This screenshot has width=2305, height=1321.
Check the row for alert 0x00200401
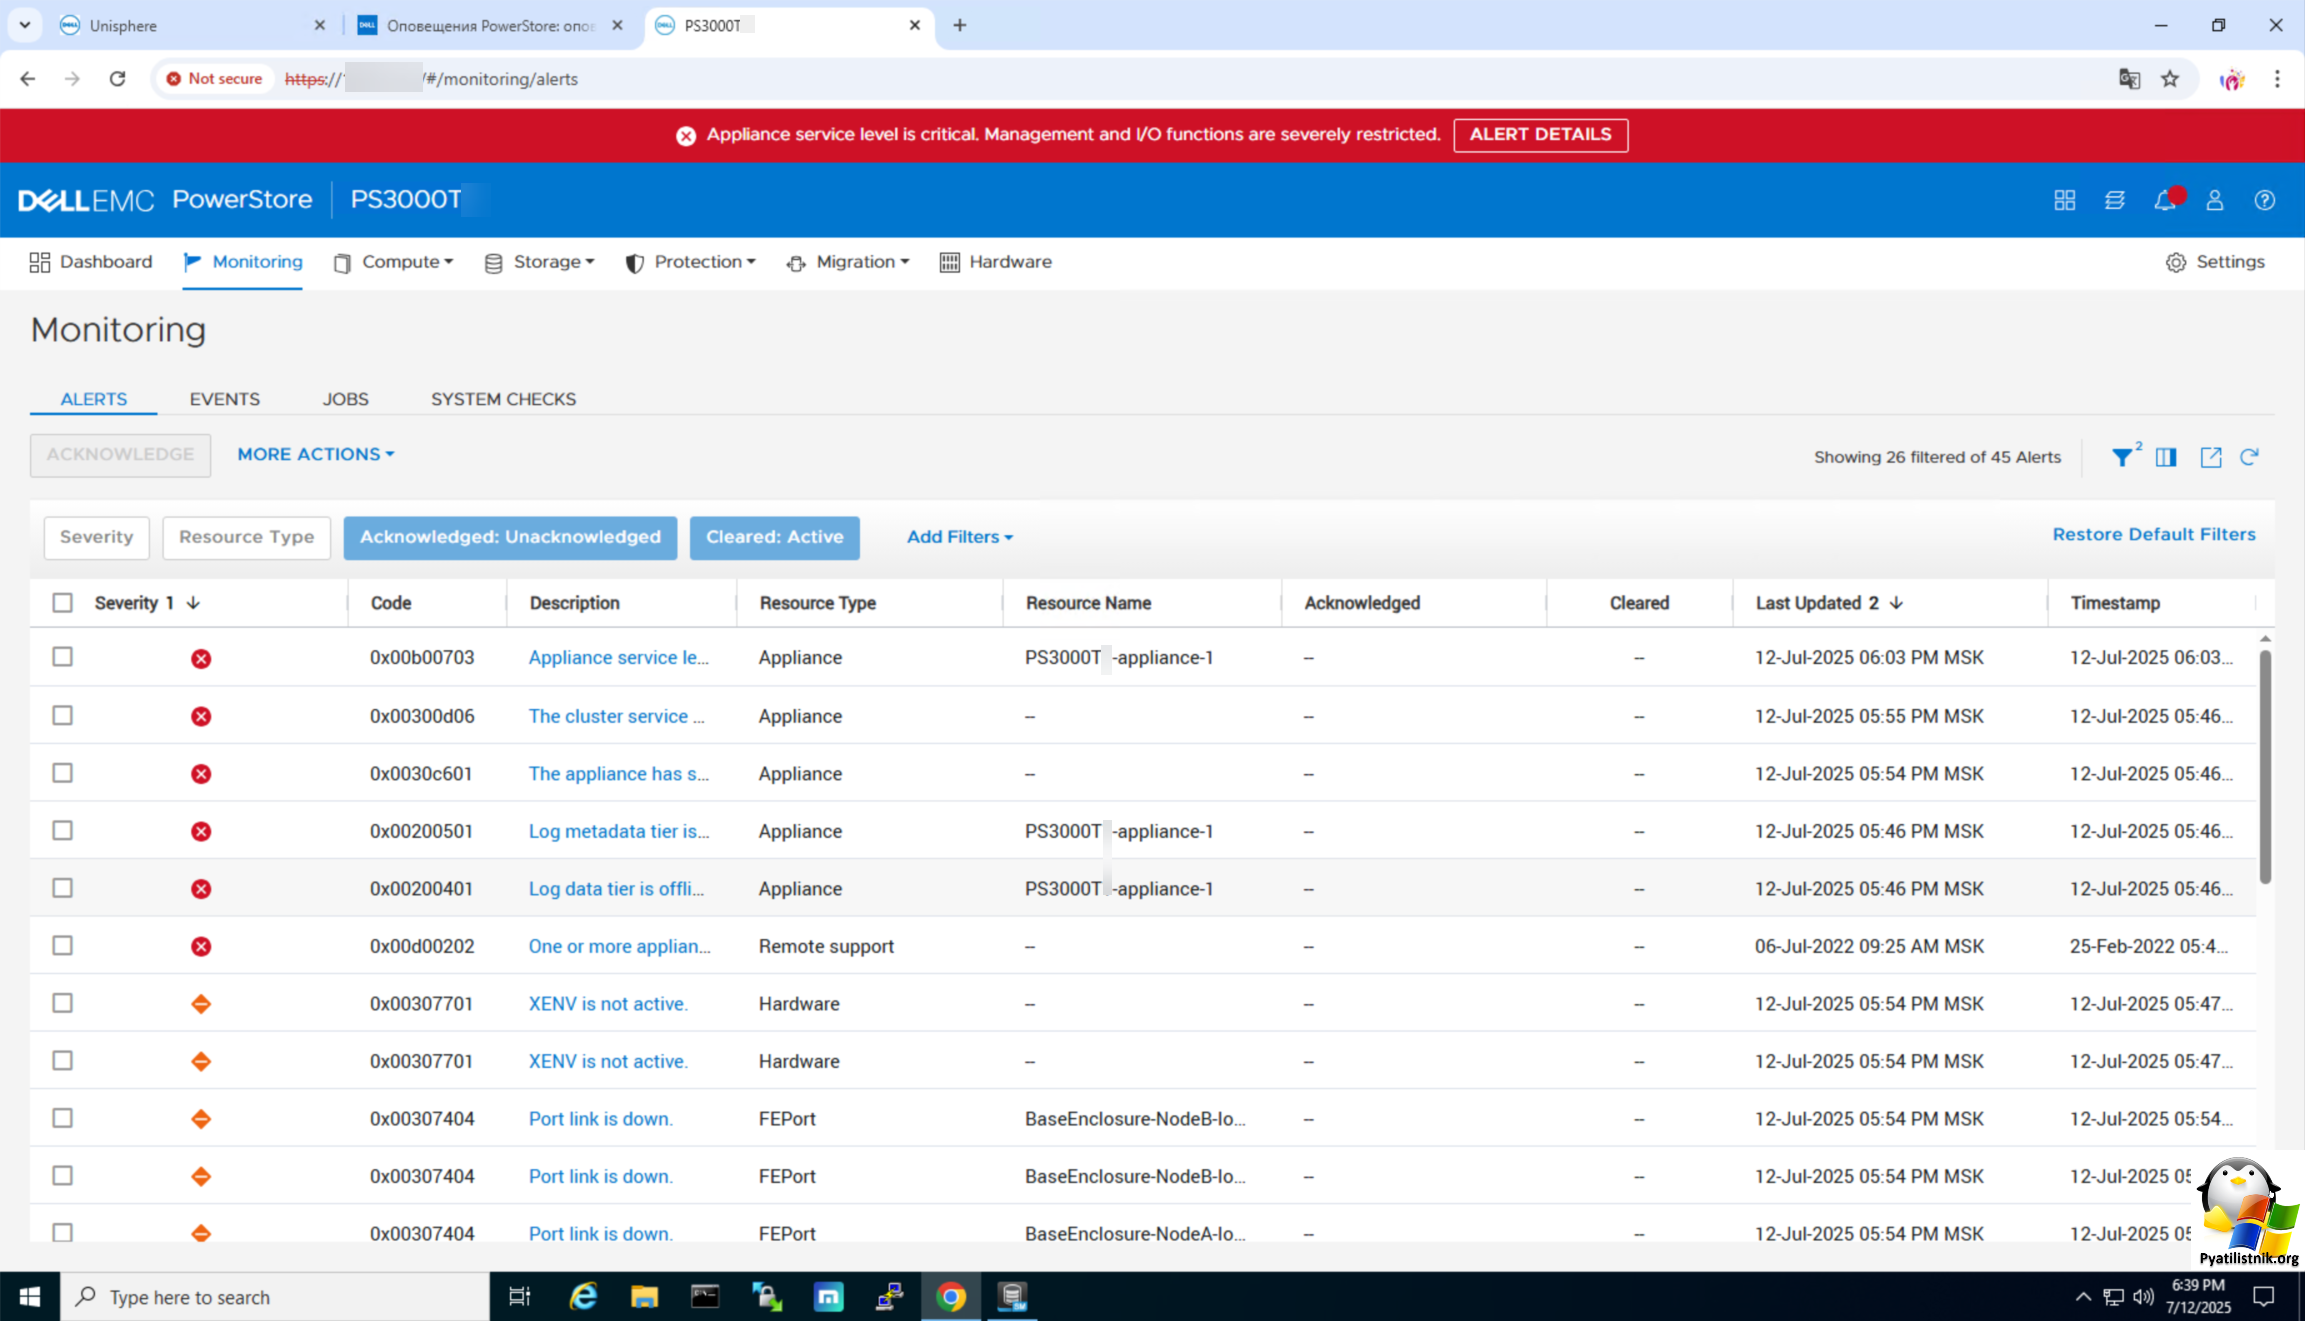click(63, 888)
